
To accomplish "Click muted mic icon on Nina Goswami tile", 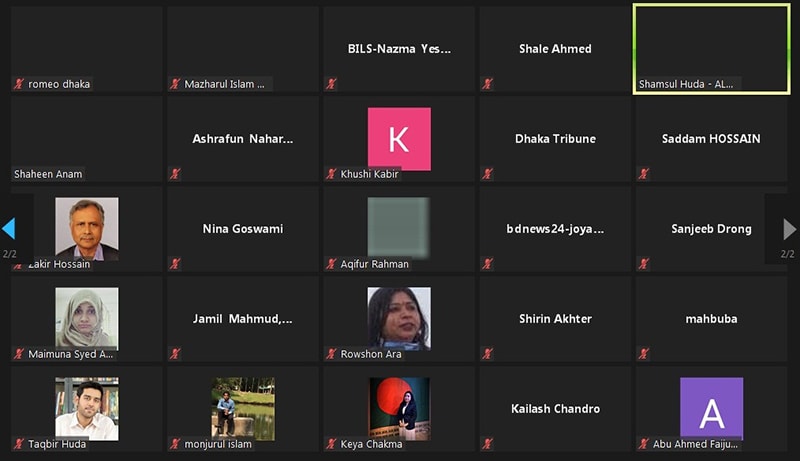I will point(175,264).
